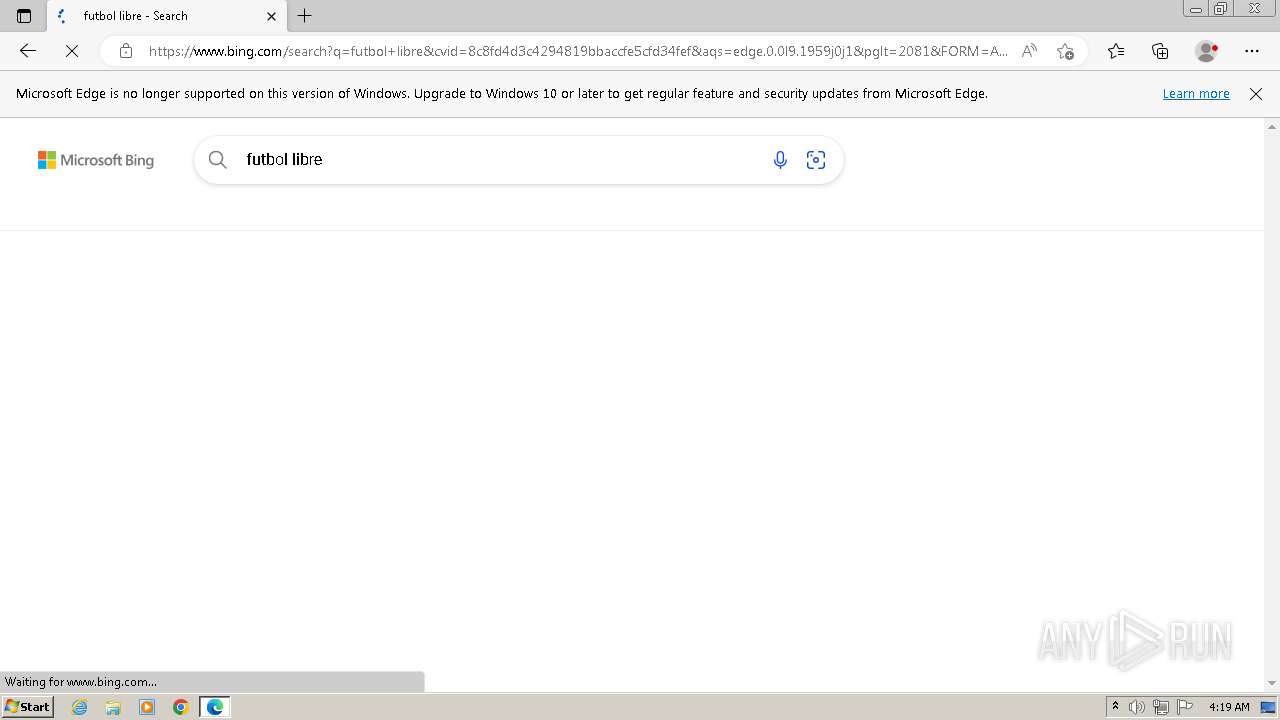Add this page to favorites
The width and height of the screenshot is (1280, 720).
[x=1065, y=51]
